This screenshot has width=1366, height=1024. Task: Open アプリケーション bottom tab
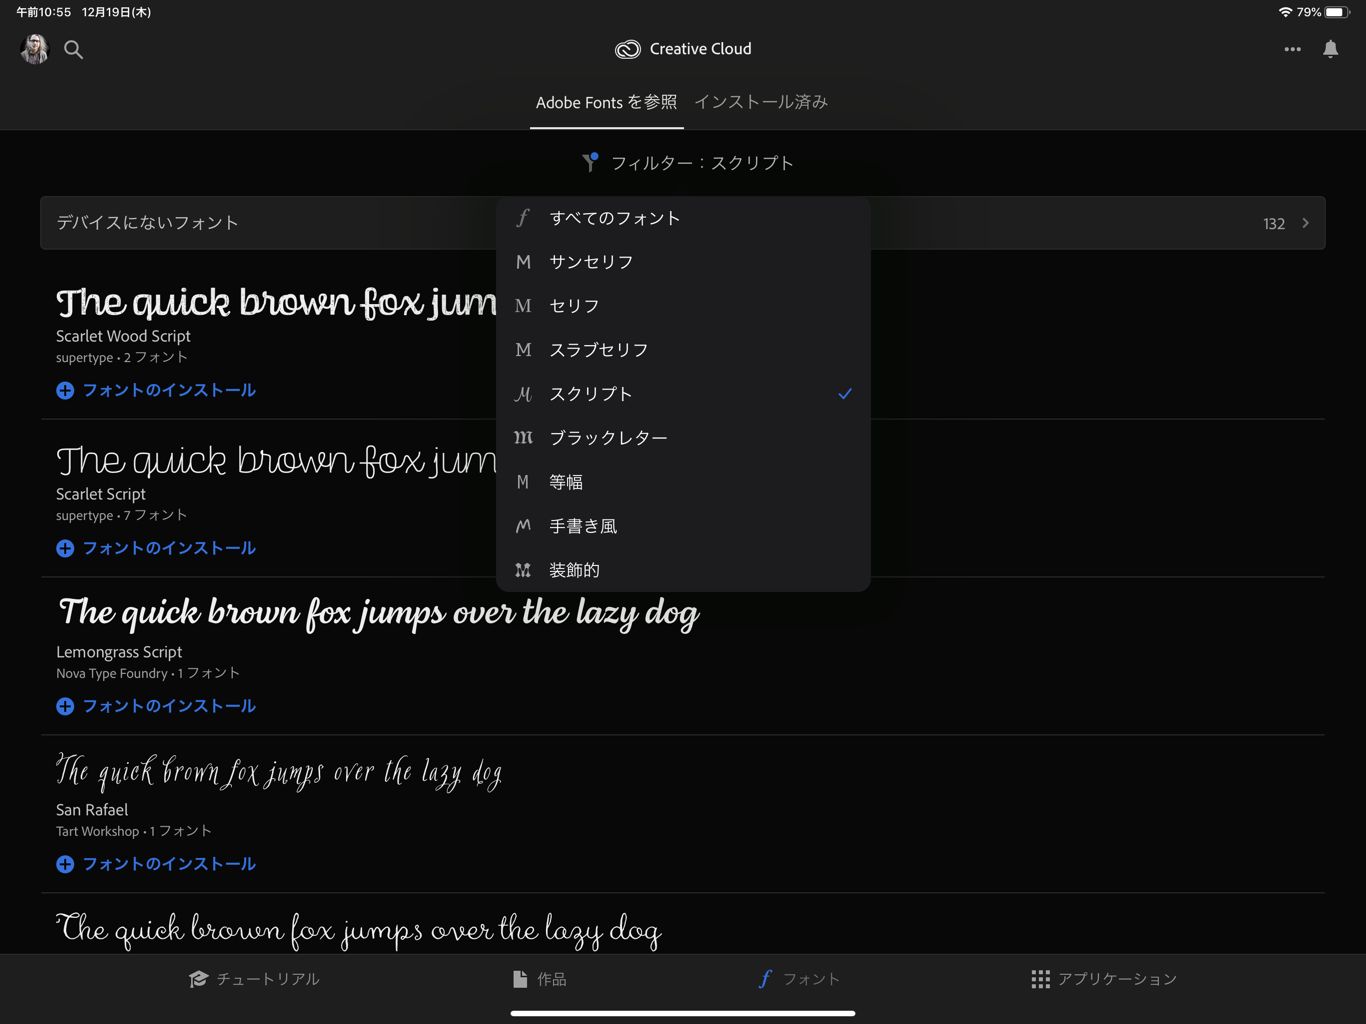tap(1104, 979)
